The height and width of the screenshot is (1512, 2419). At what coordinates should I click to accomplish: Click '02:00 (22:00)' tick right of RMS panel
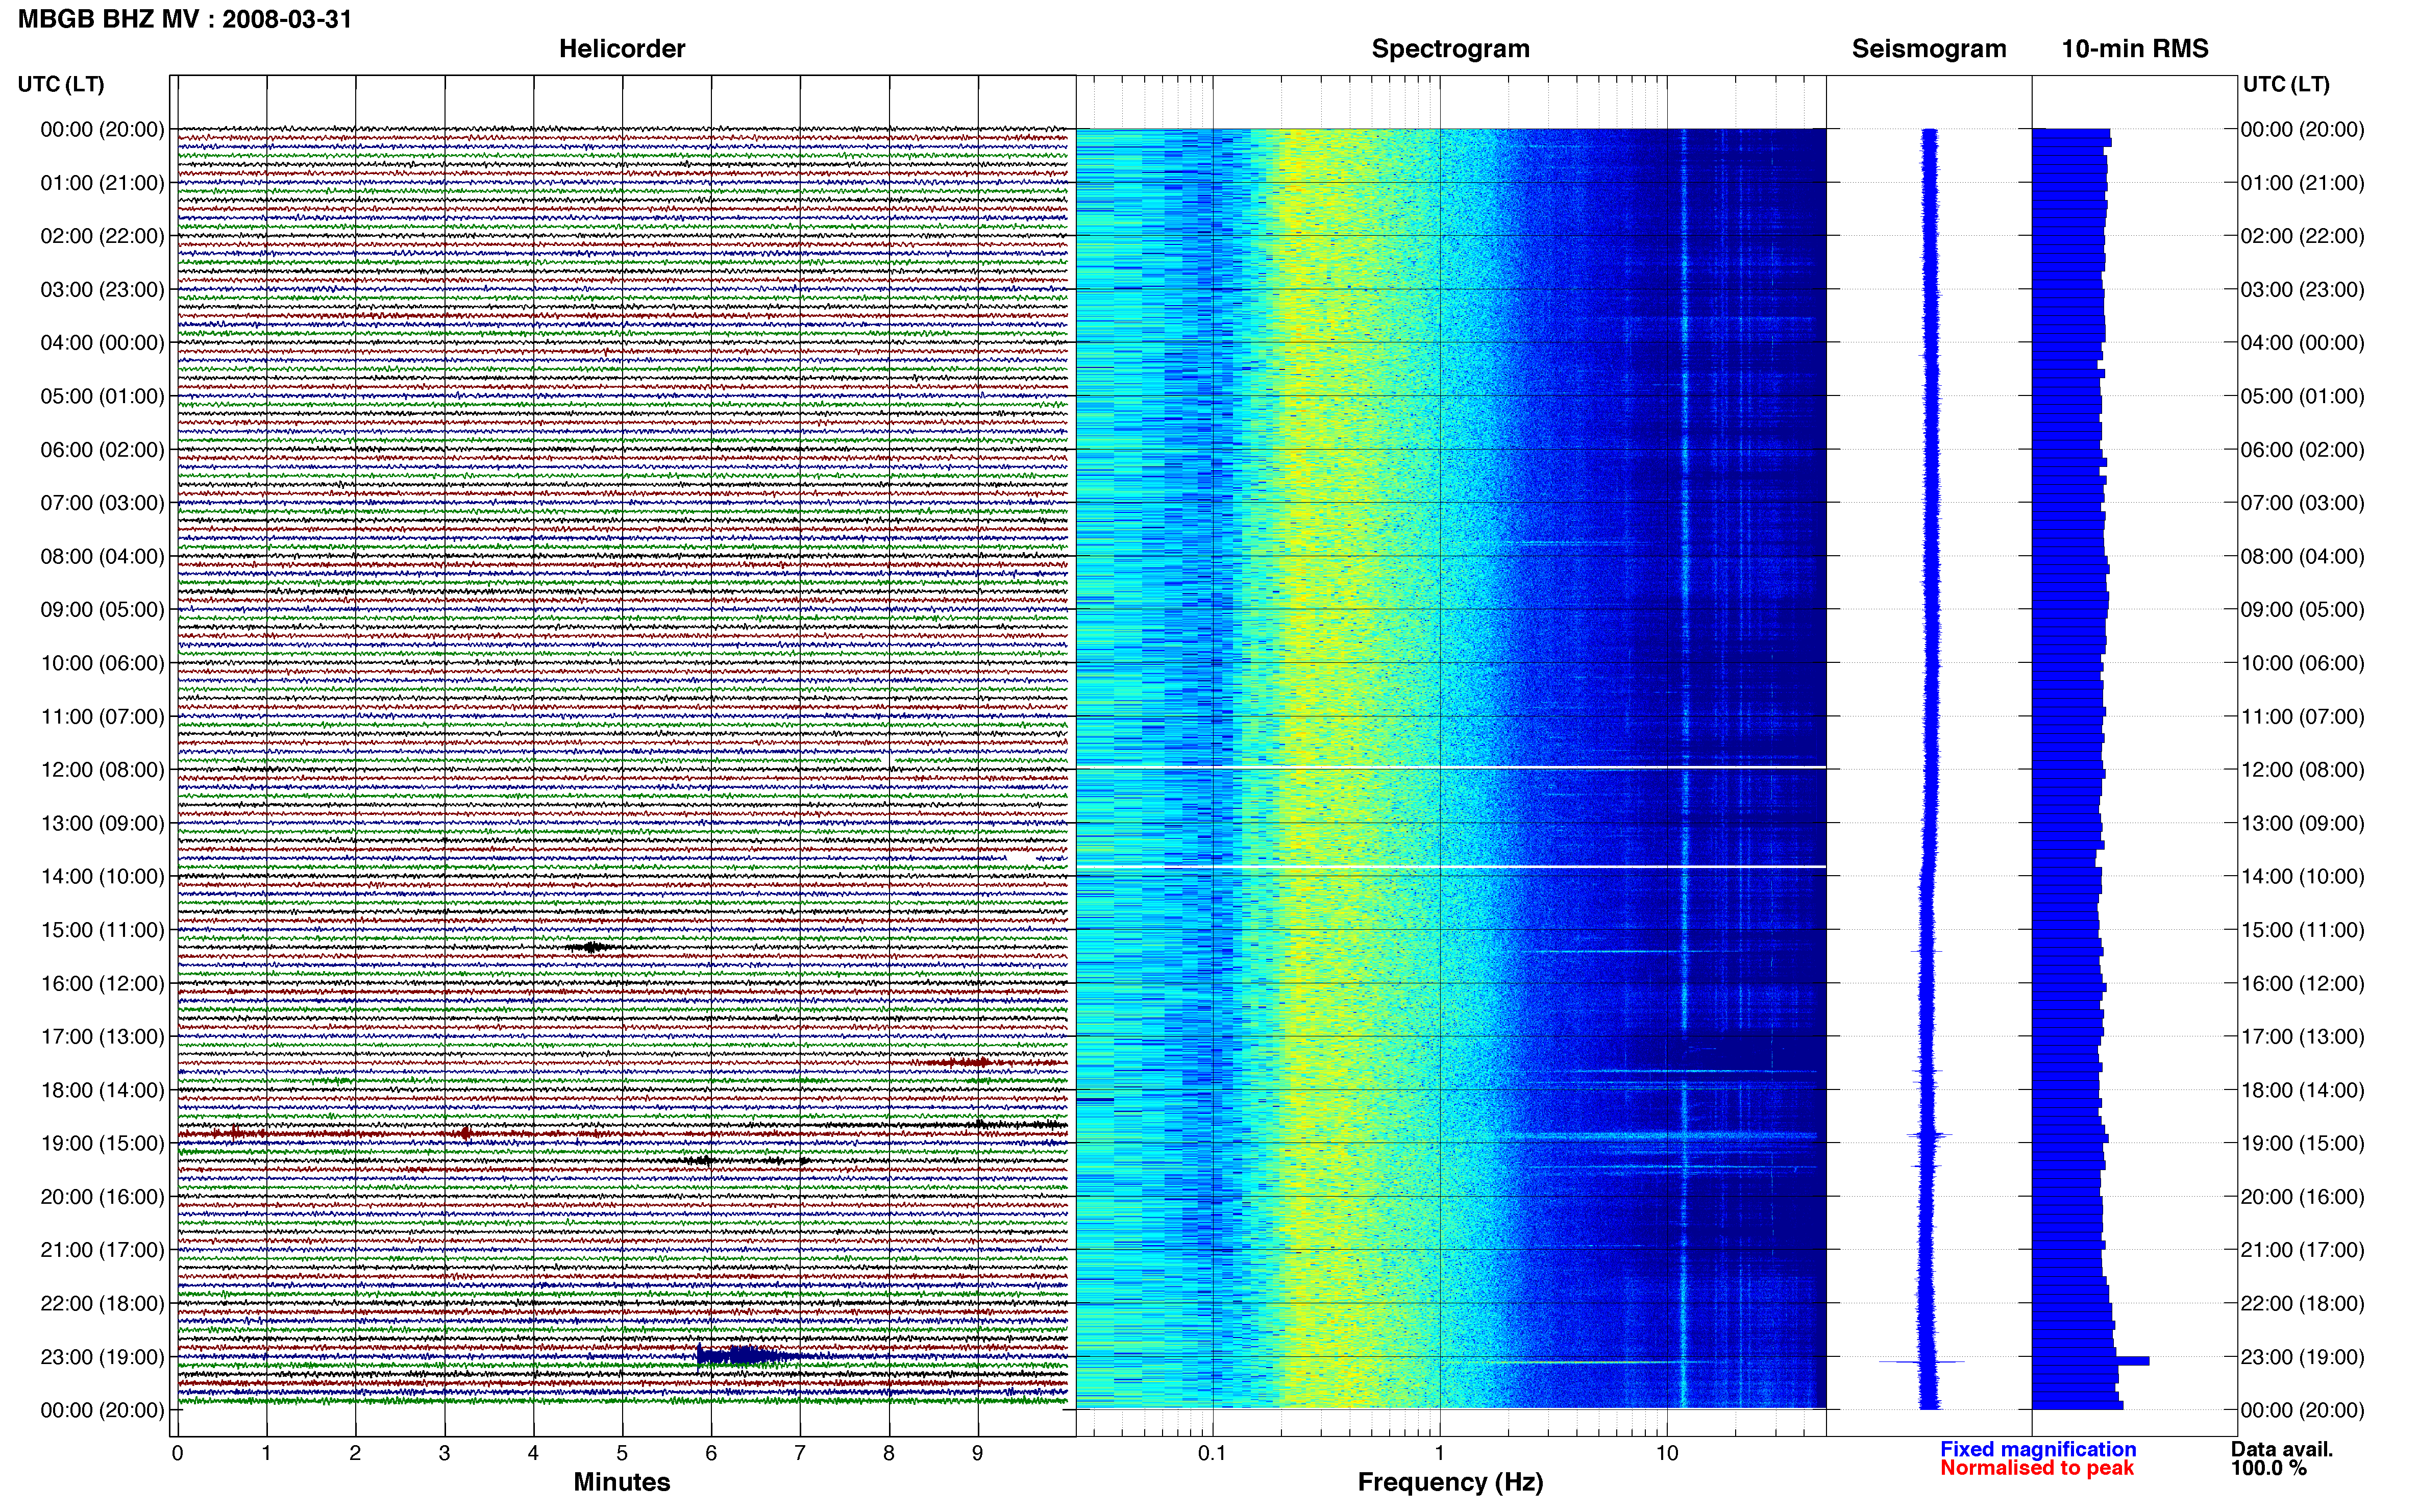click(2302, 236)
